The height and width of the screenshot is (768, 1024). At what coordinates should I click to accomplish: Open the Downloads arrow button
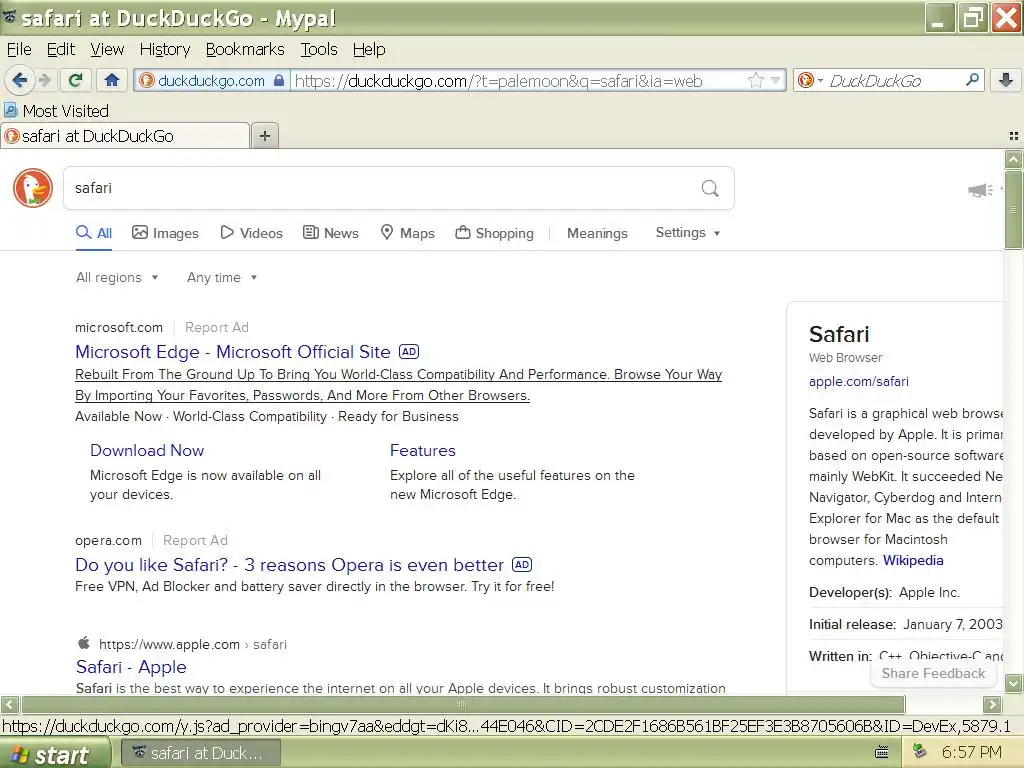(x=1006, y=80)
